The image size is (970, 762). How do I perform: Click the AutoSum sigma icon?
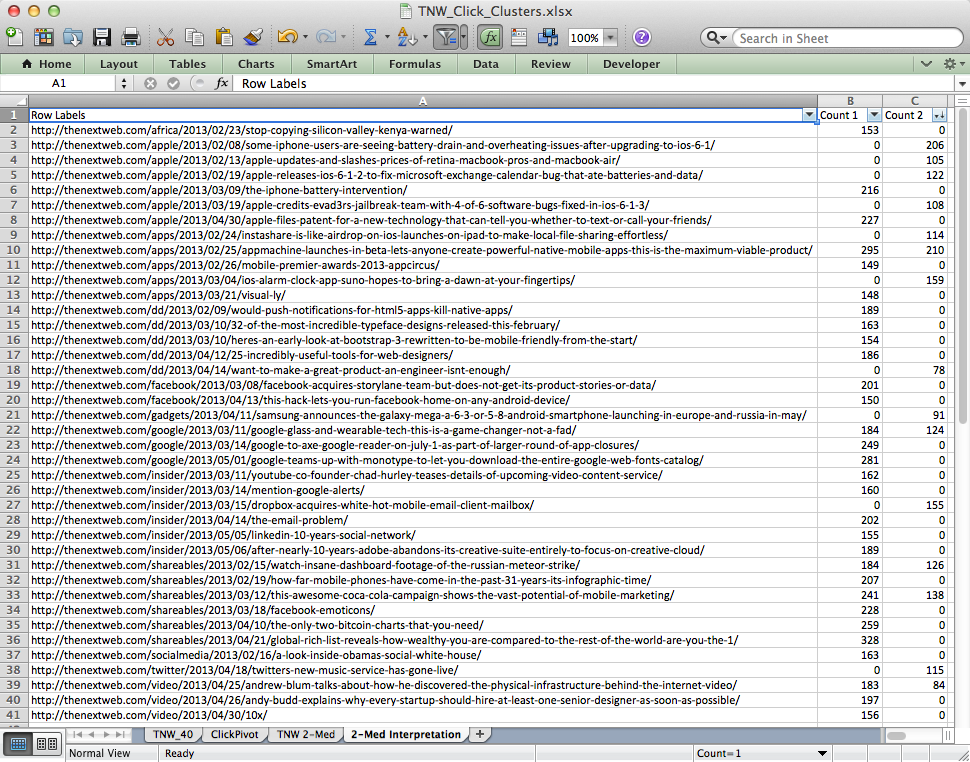[x=370, y=37]
